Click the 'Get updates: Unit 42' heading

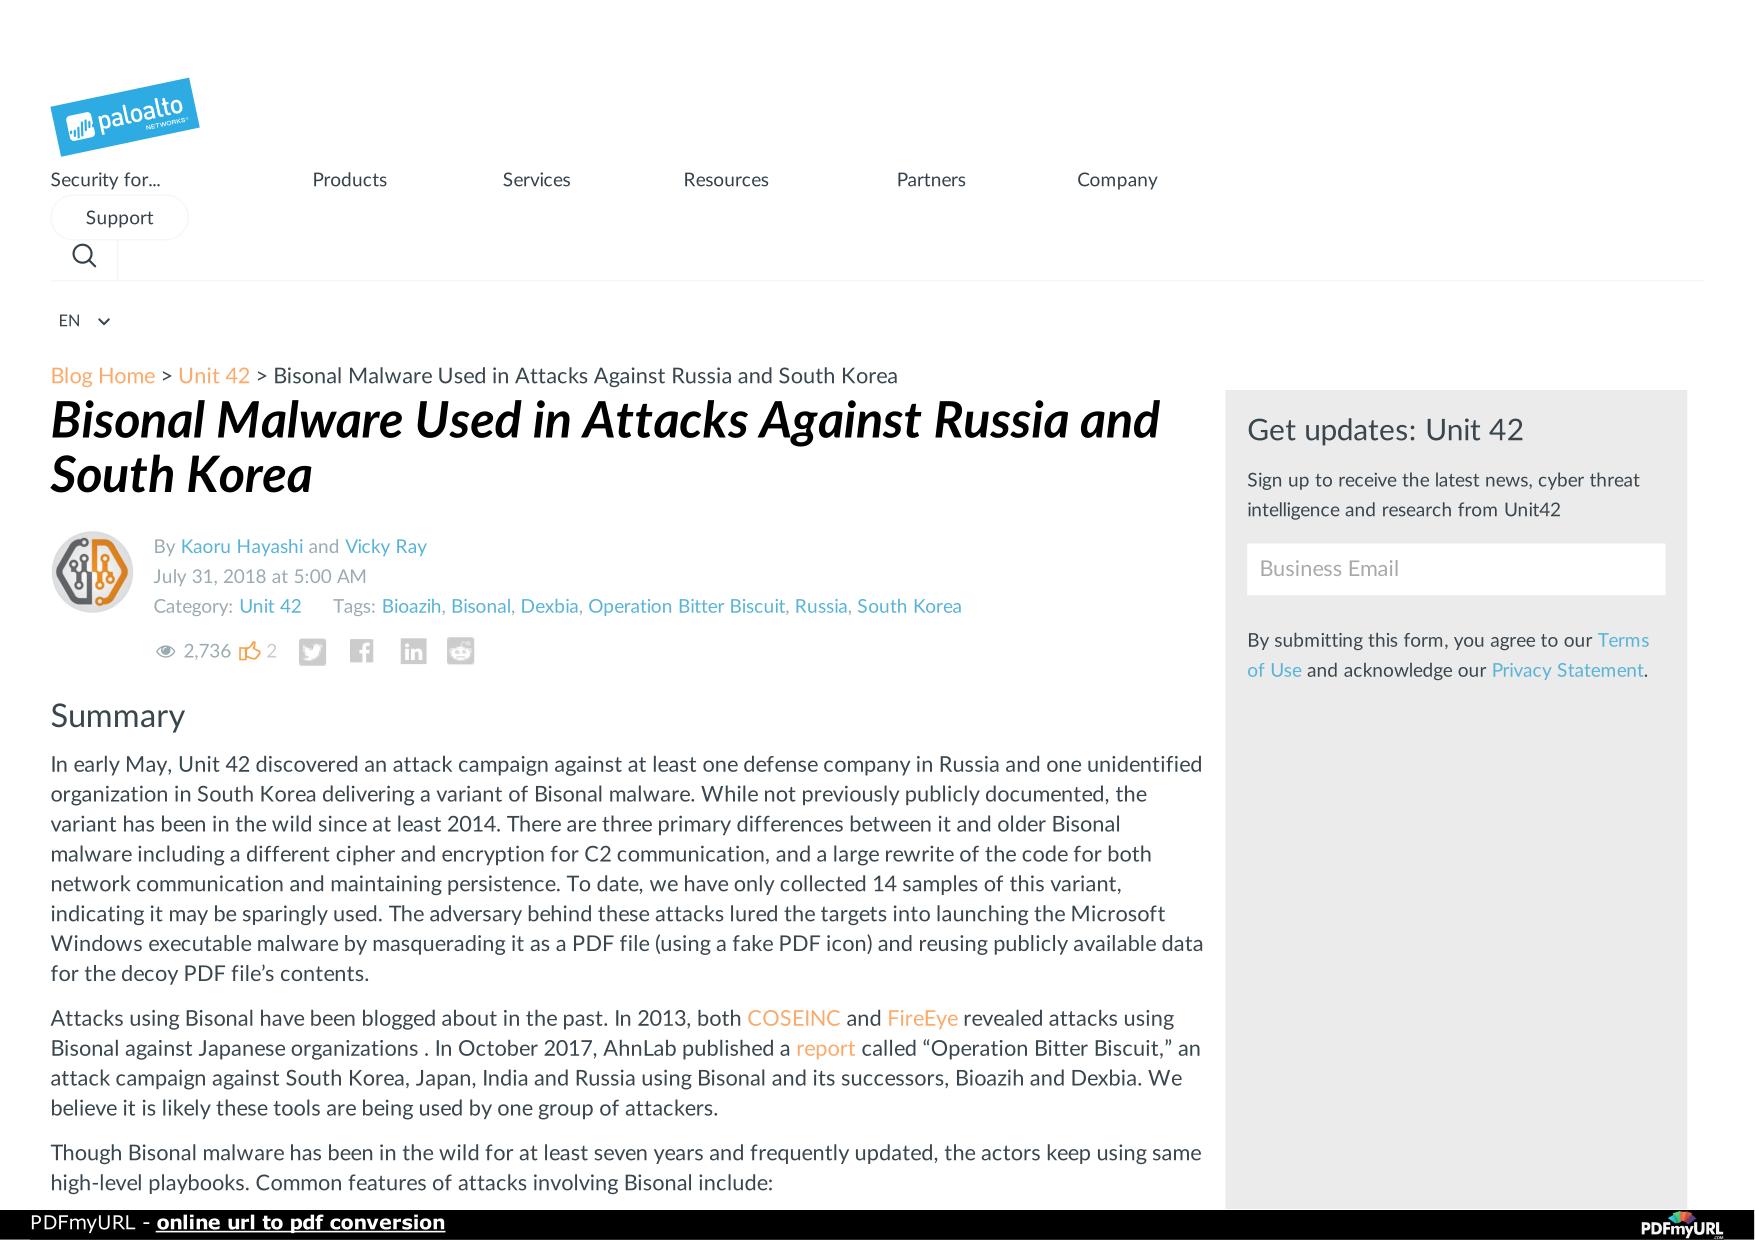(1385, 430)
